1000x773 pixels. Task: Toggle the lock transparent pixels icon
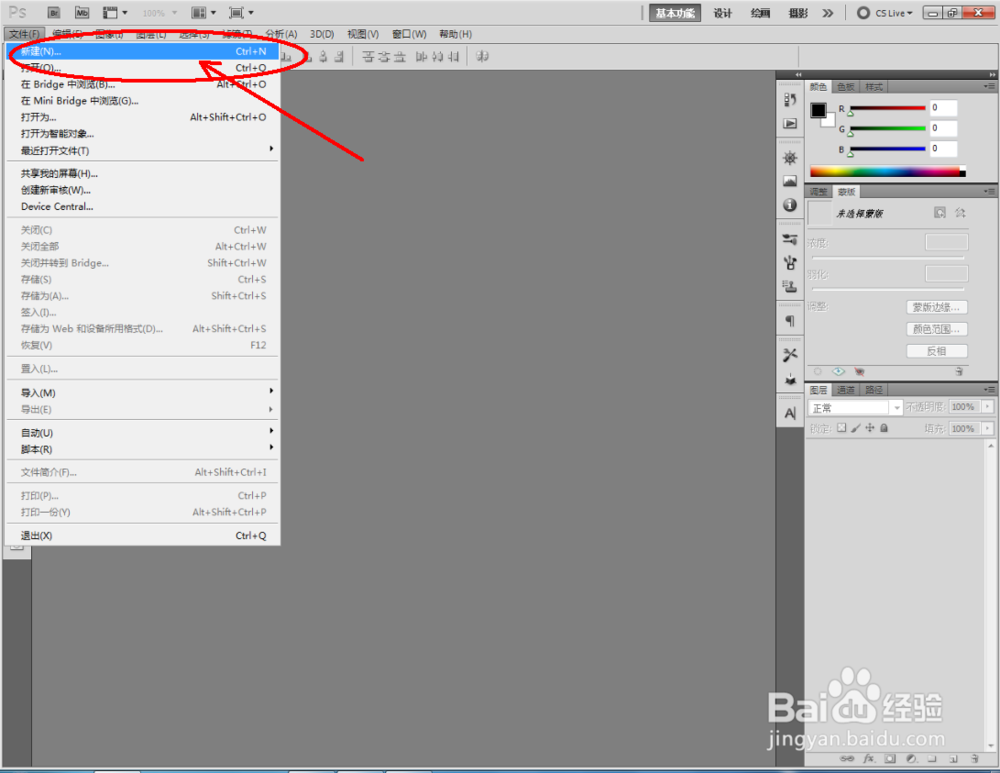842,428
